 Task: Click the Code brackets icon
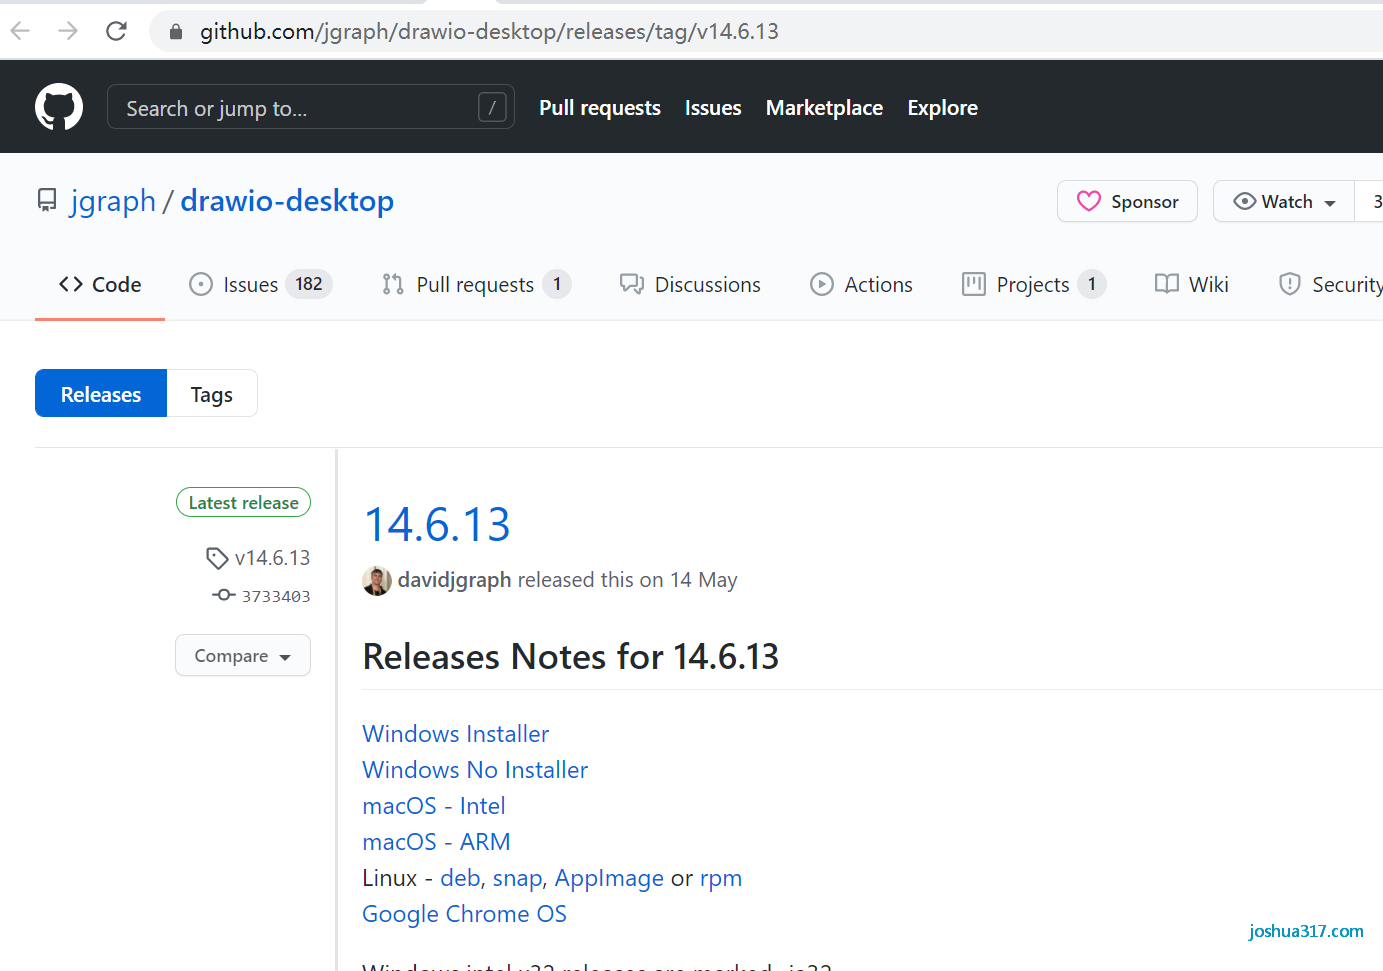click(71, 284)
